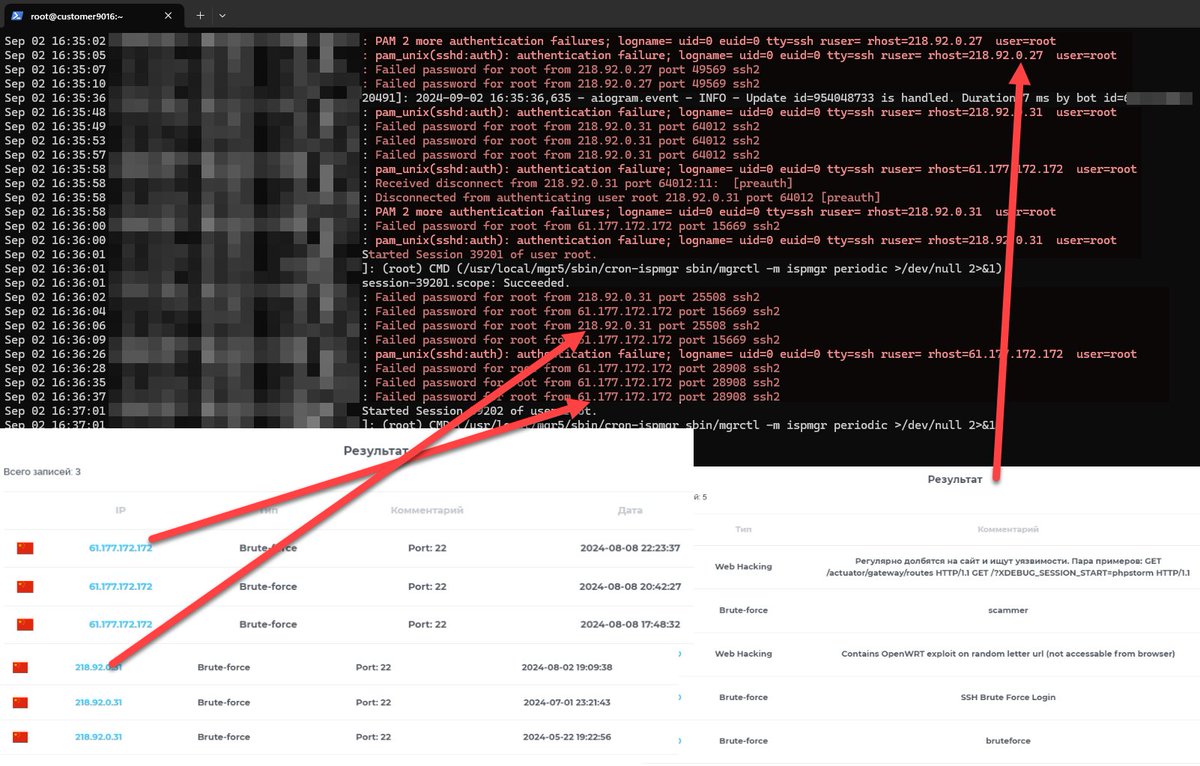Image resolution: width=1200 pixels, height=766 pixels.
Task: Click the Дата column header
Action: pyautogui.click(x=630, y=510)
